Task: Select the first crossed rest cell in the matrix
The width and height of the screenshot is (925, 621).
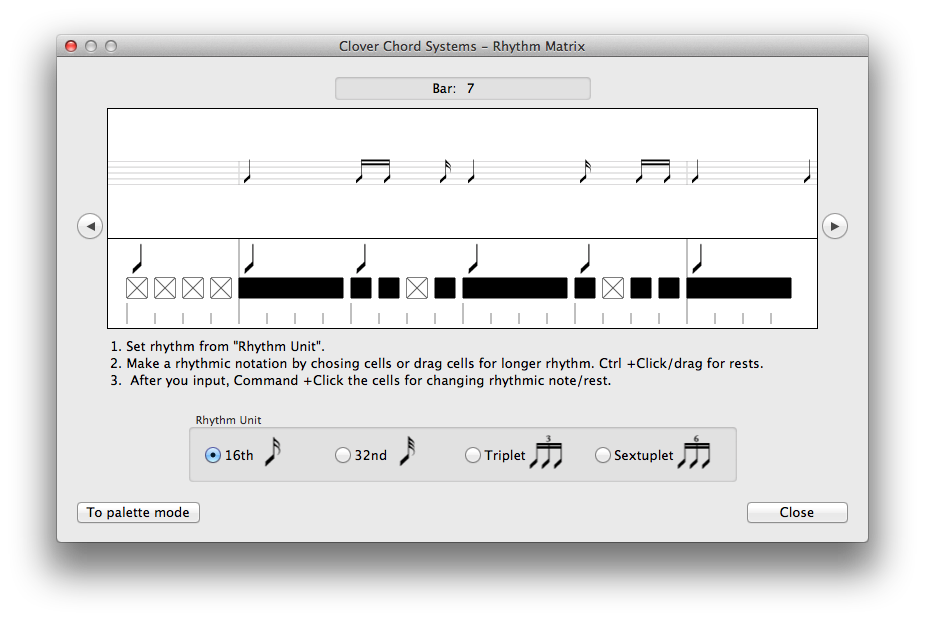Action: coord(137,288)
